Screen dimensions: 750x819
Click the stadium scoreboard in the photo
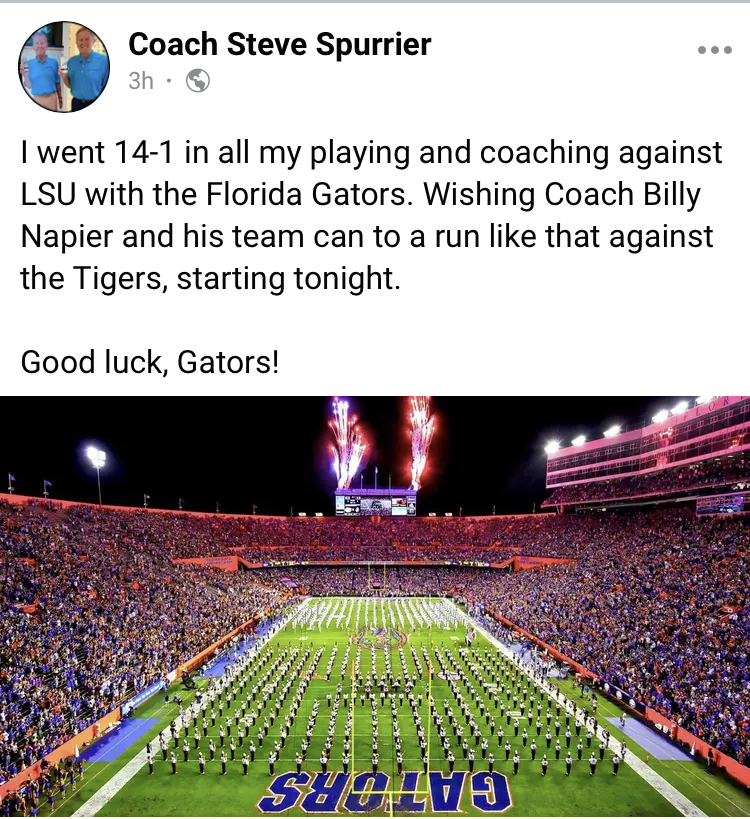pos(375,502)
